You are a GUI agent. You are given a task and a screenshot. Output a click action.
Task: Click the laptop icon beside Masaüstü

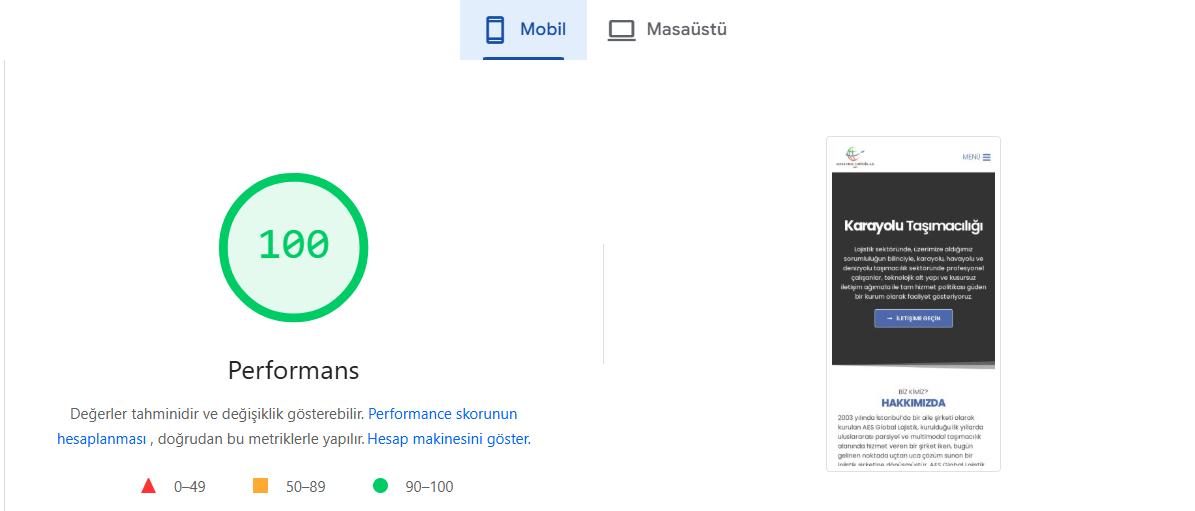pyautogui.click(x=621, y=30)
